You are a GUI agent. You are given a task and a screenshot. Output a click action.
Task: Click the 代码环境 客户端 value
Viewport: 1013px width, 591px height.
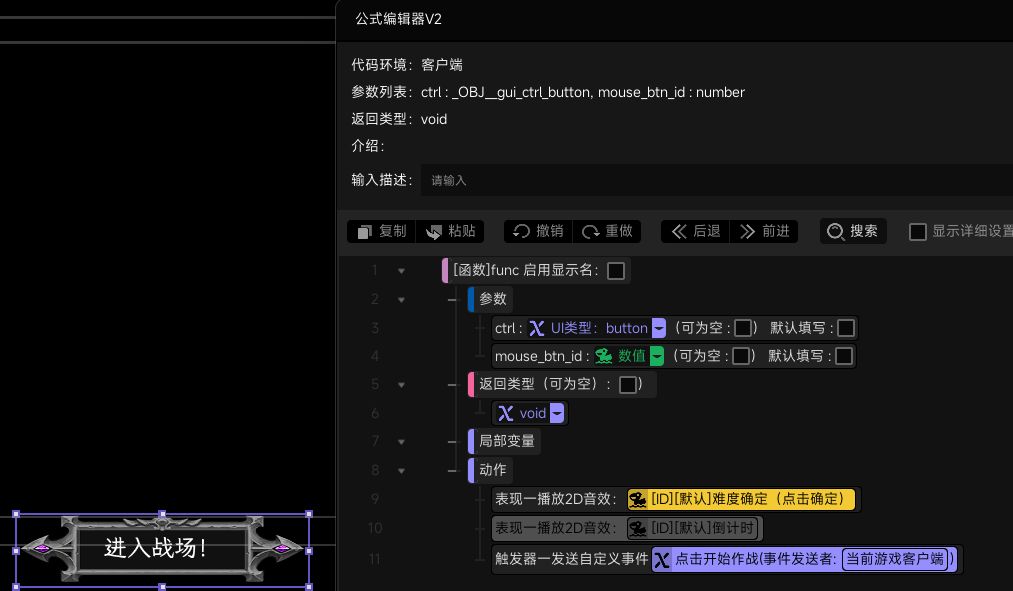pos(442,65)
